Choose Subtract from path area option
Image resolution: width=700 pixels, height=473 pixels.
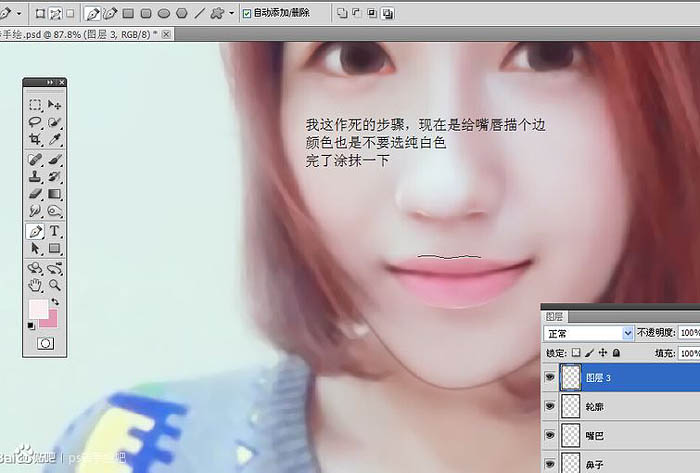coord(357,13)
